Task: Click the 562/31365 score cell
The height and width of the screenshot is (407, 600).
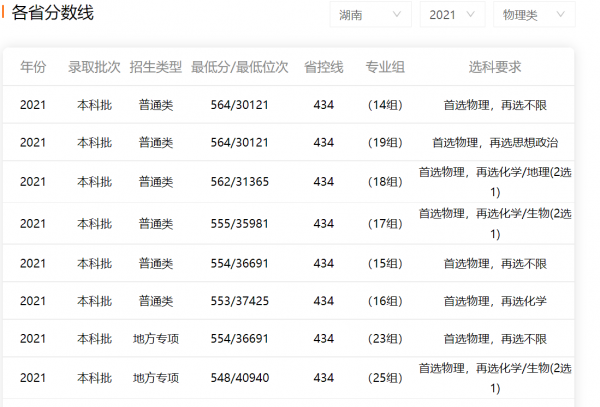Action: 240,182
